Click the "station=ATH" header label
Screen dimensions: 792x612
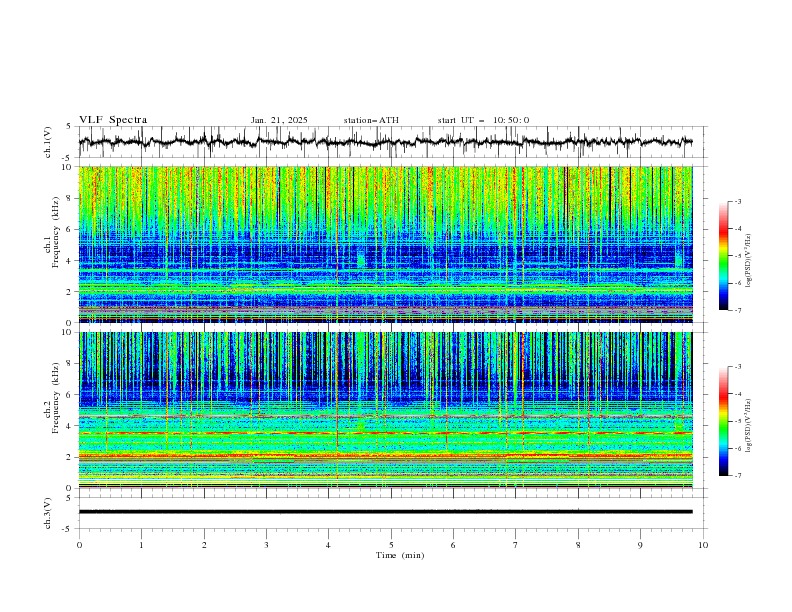click(x=371, y=120)
